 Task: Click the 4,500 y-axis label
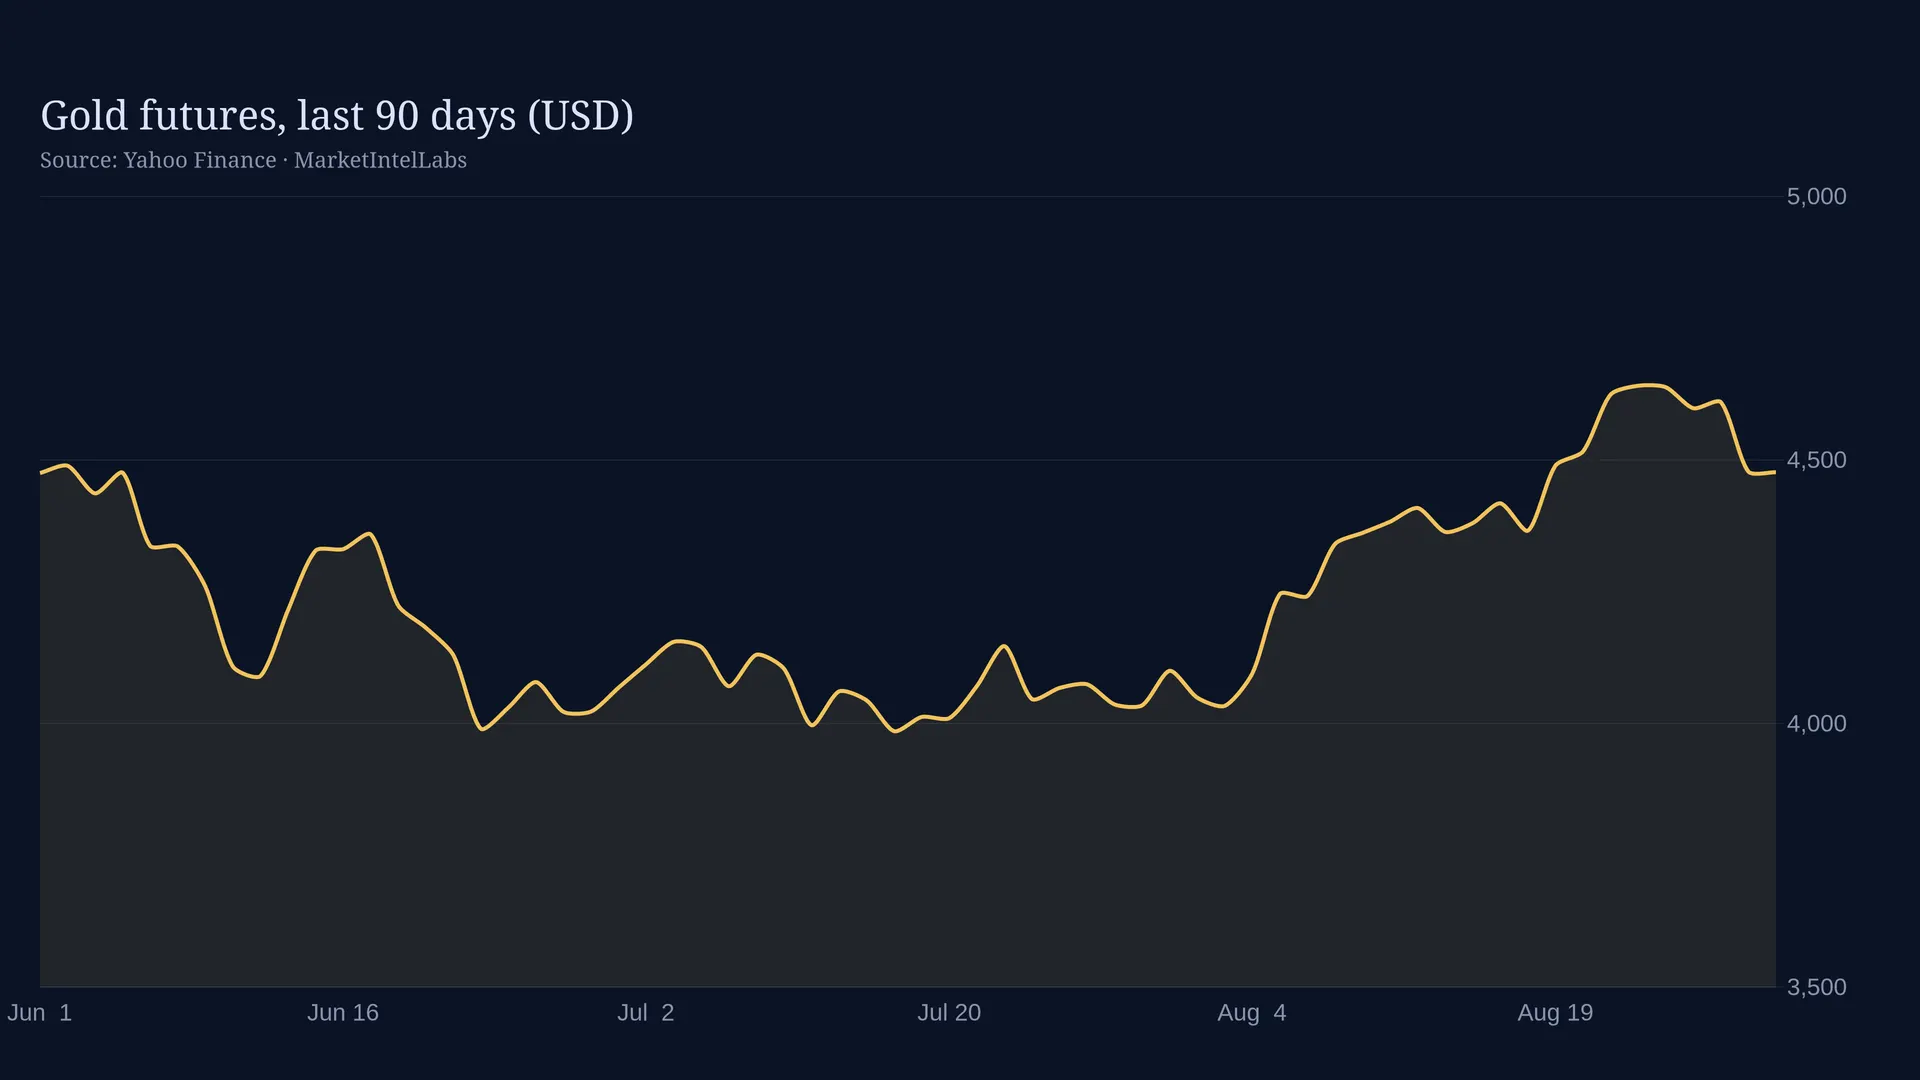click(x=1816, y=460)
